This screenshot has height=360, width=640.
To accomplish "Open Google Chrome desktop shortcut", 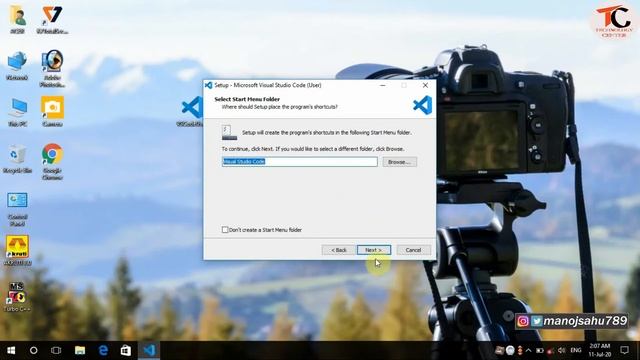I will pos(52,162).
